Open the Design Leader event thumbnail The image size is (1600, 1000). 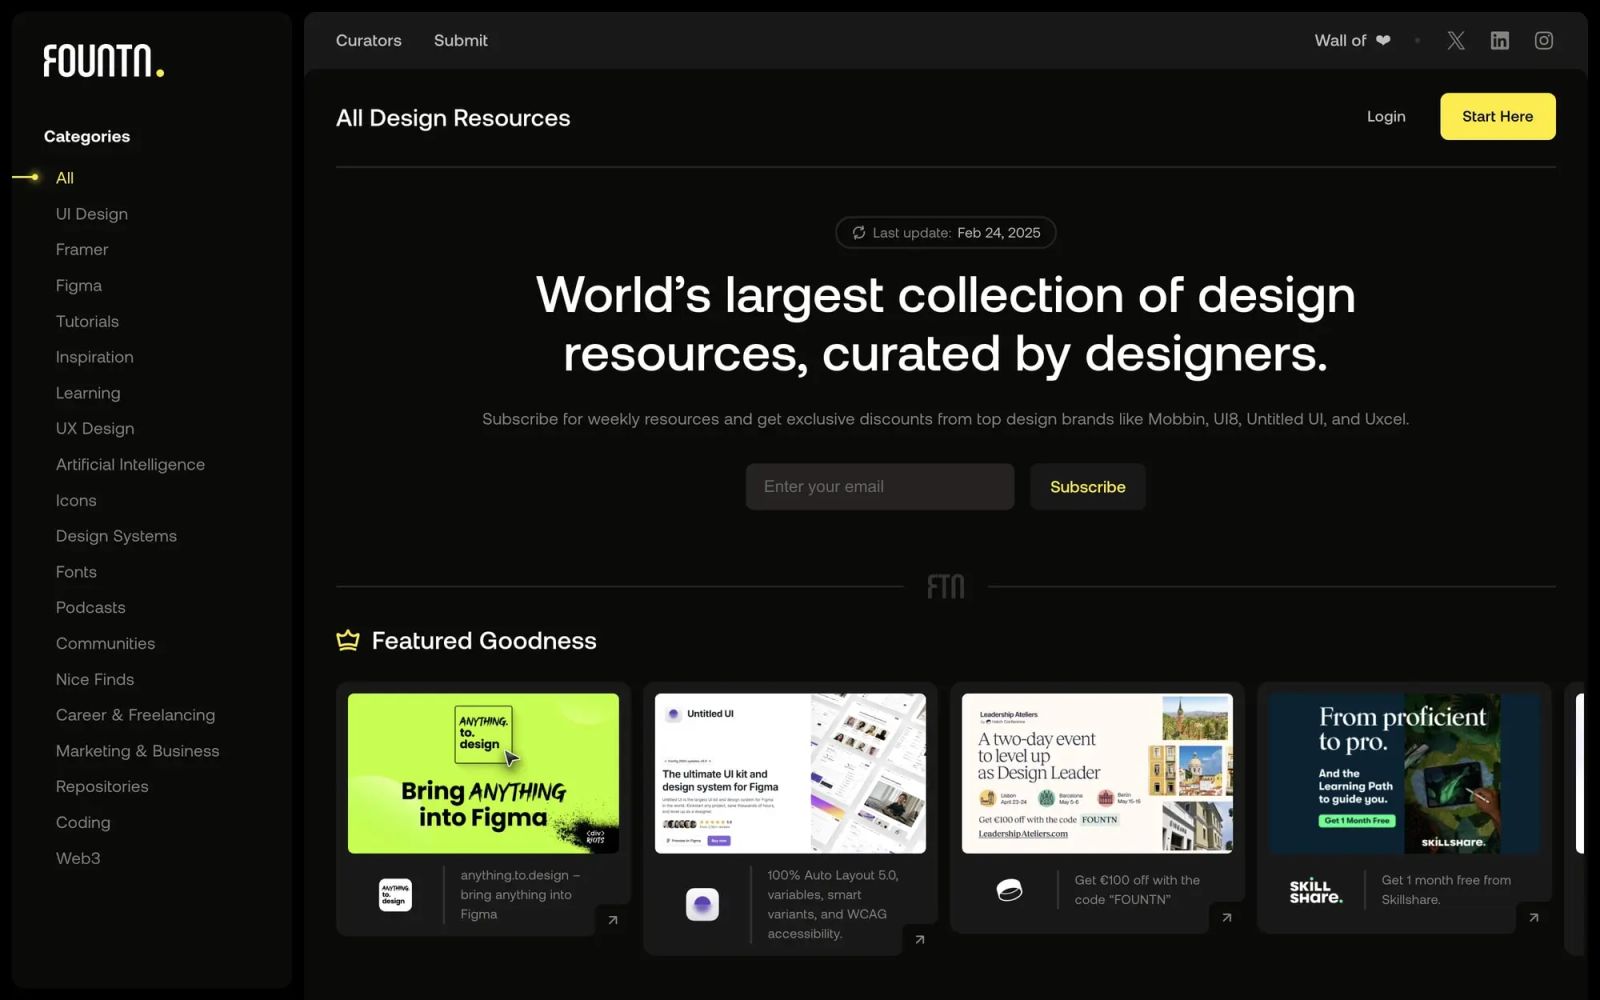tap(1097, 773)
